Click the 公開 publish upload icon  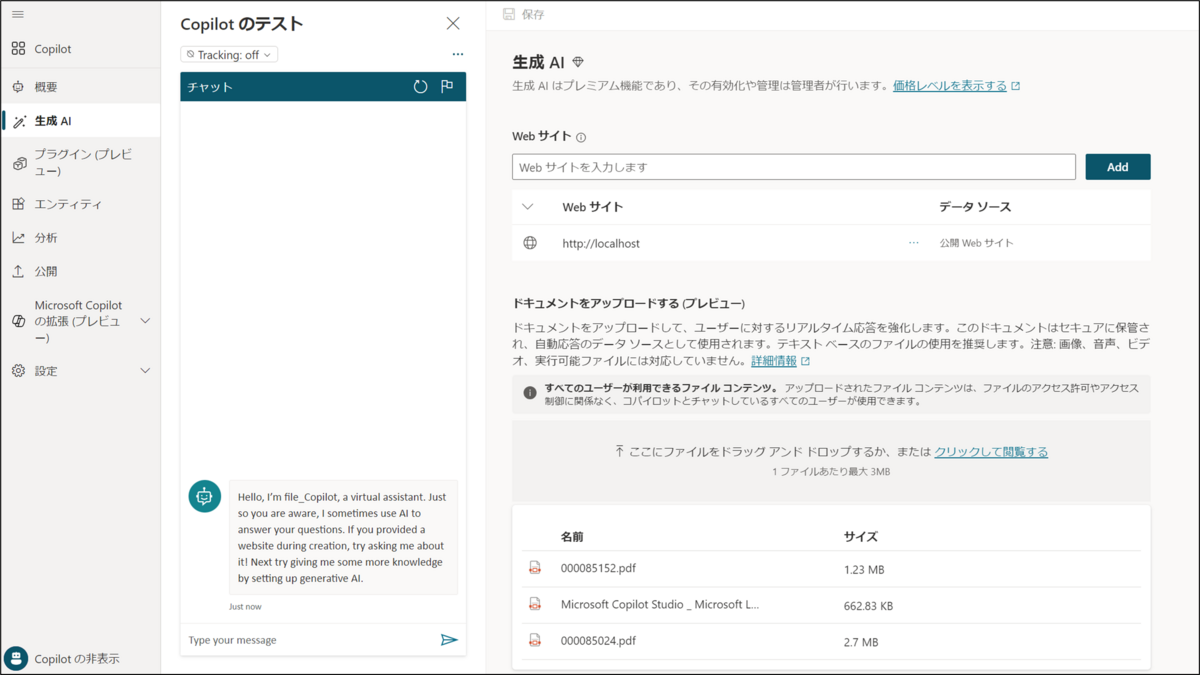tap(18, 271)
